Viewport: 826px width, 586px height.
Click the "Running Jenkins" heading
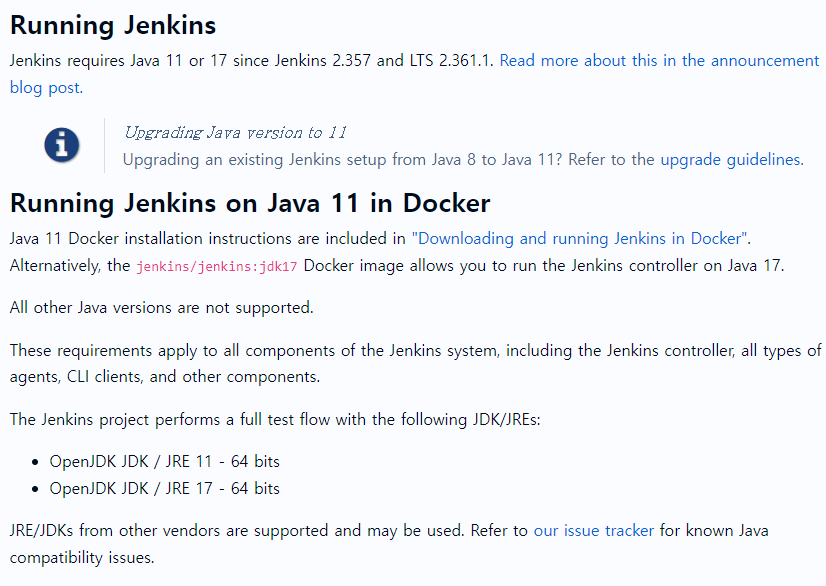pos(113,25)
